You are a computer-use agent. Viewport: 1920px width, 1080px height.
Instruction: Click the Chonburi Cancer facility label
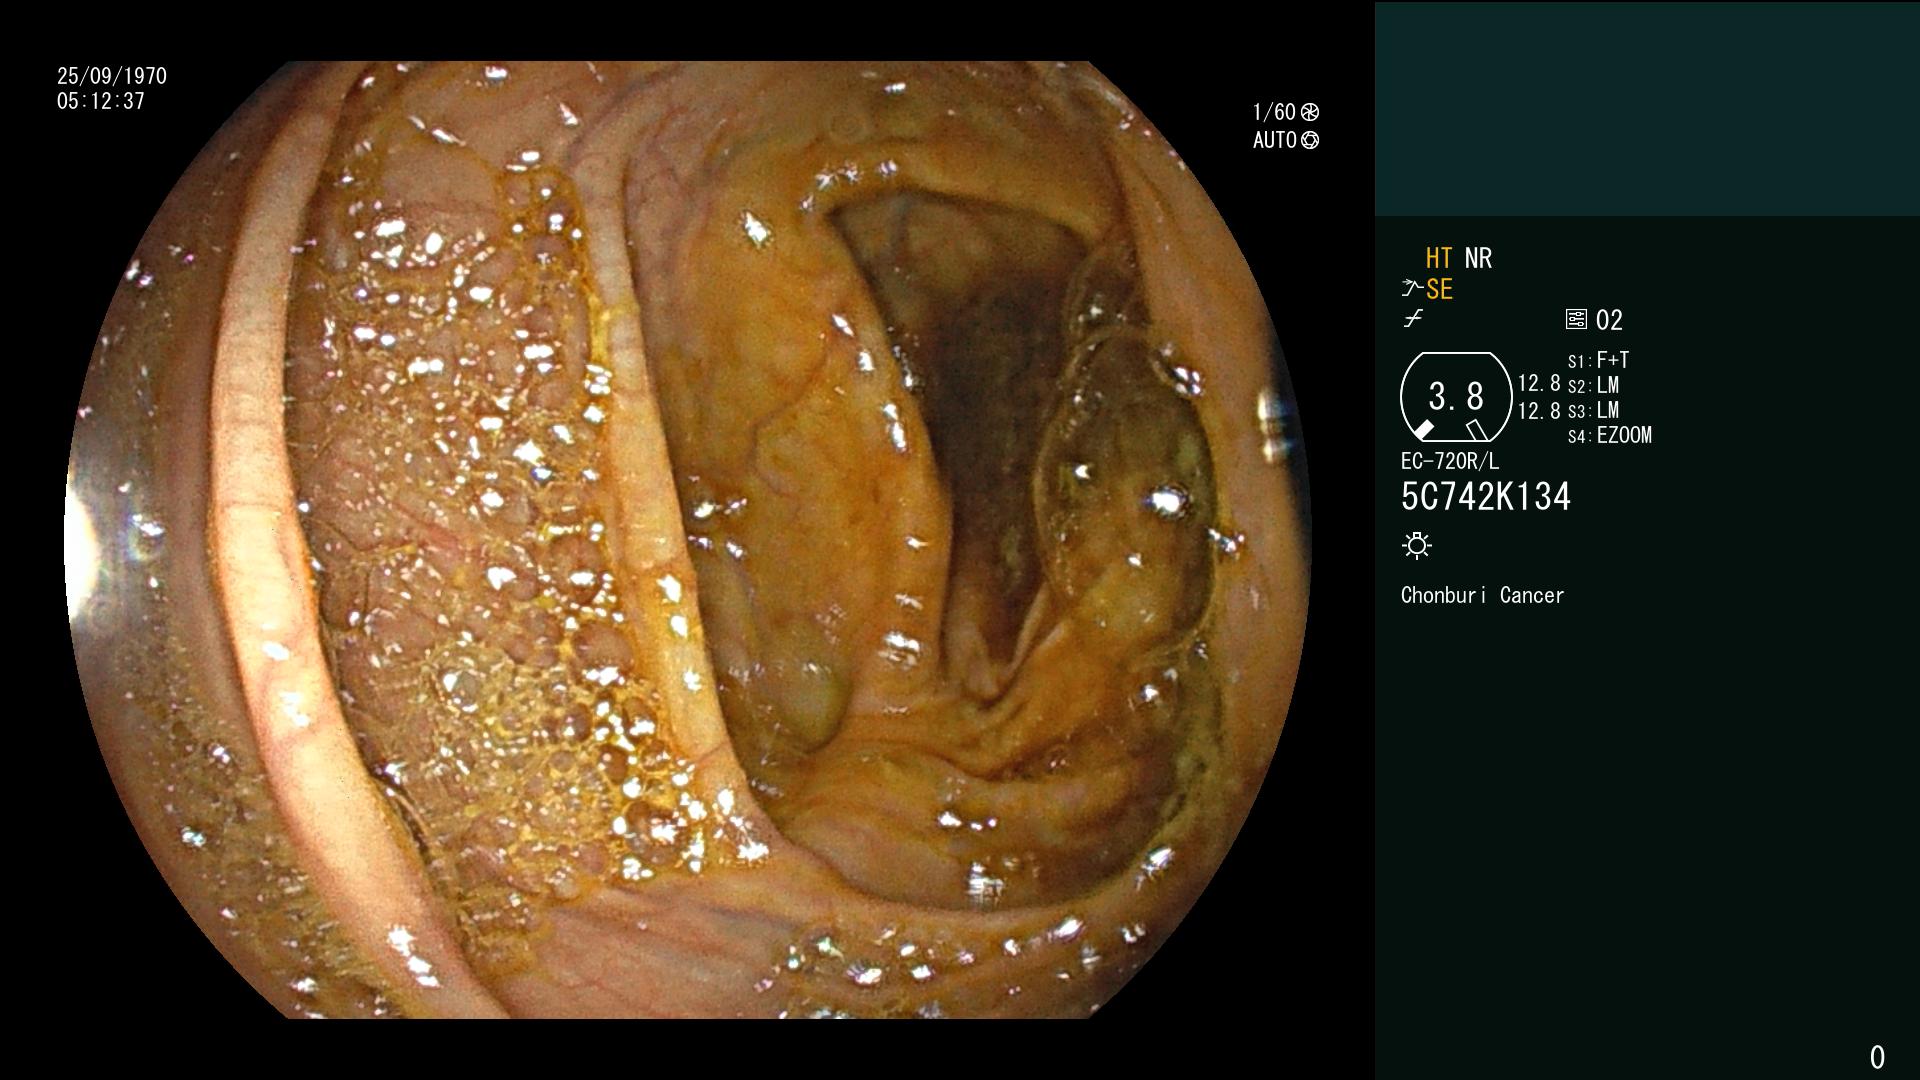[x=1482, y=595]
